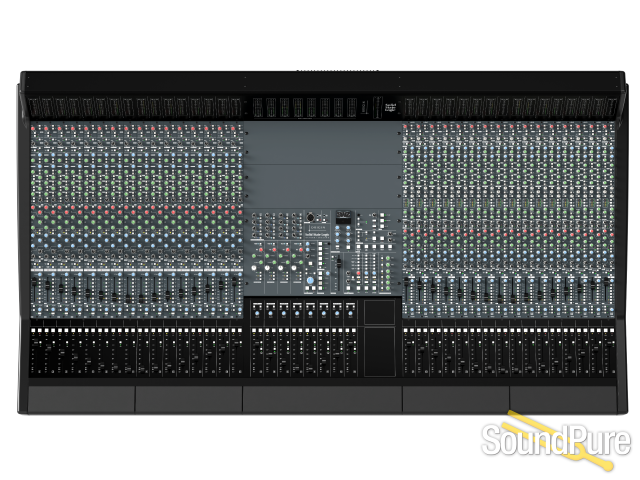640x480 pixels.
Task: Toggle bottom white square button at centre section's upper right
Action: coord(382,226)
